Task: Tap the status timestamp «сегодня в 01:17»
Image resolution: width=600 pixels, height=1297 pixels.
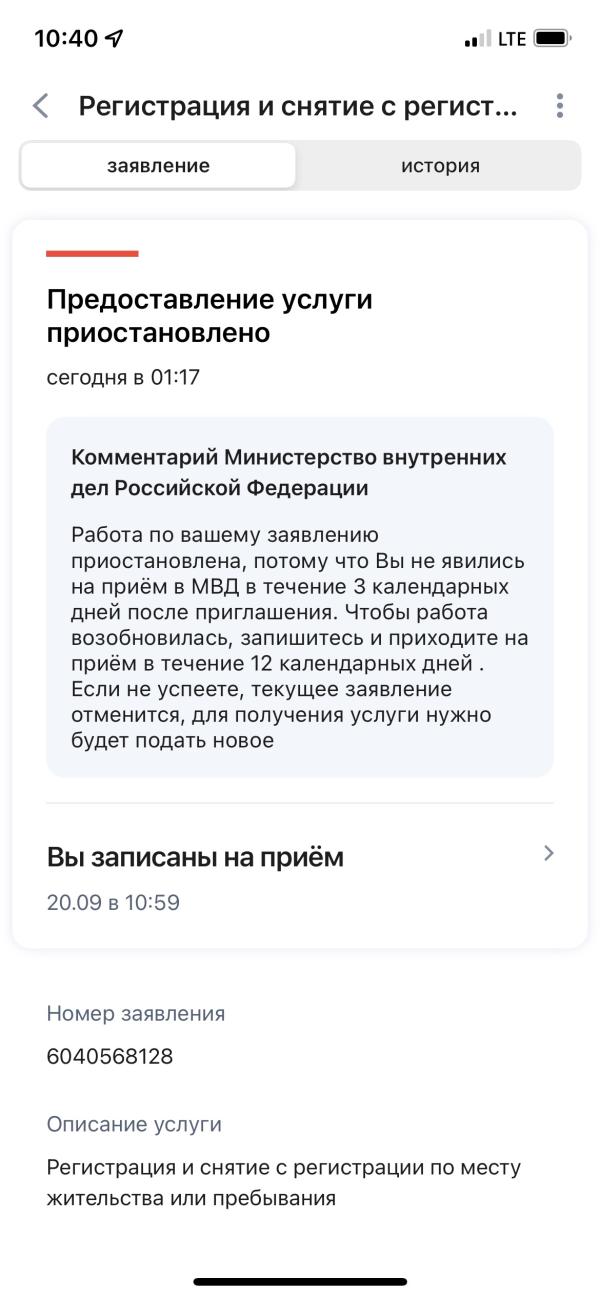Action: pos(123,378)
